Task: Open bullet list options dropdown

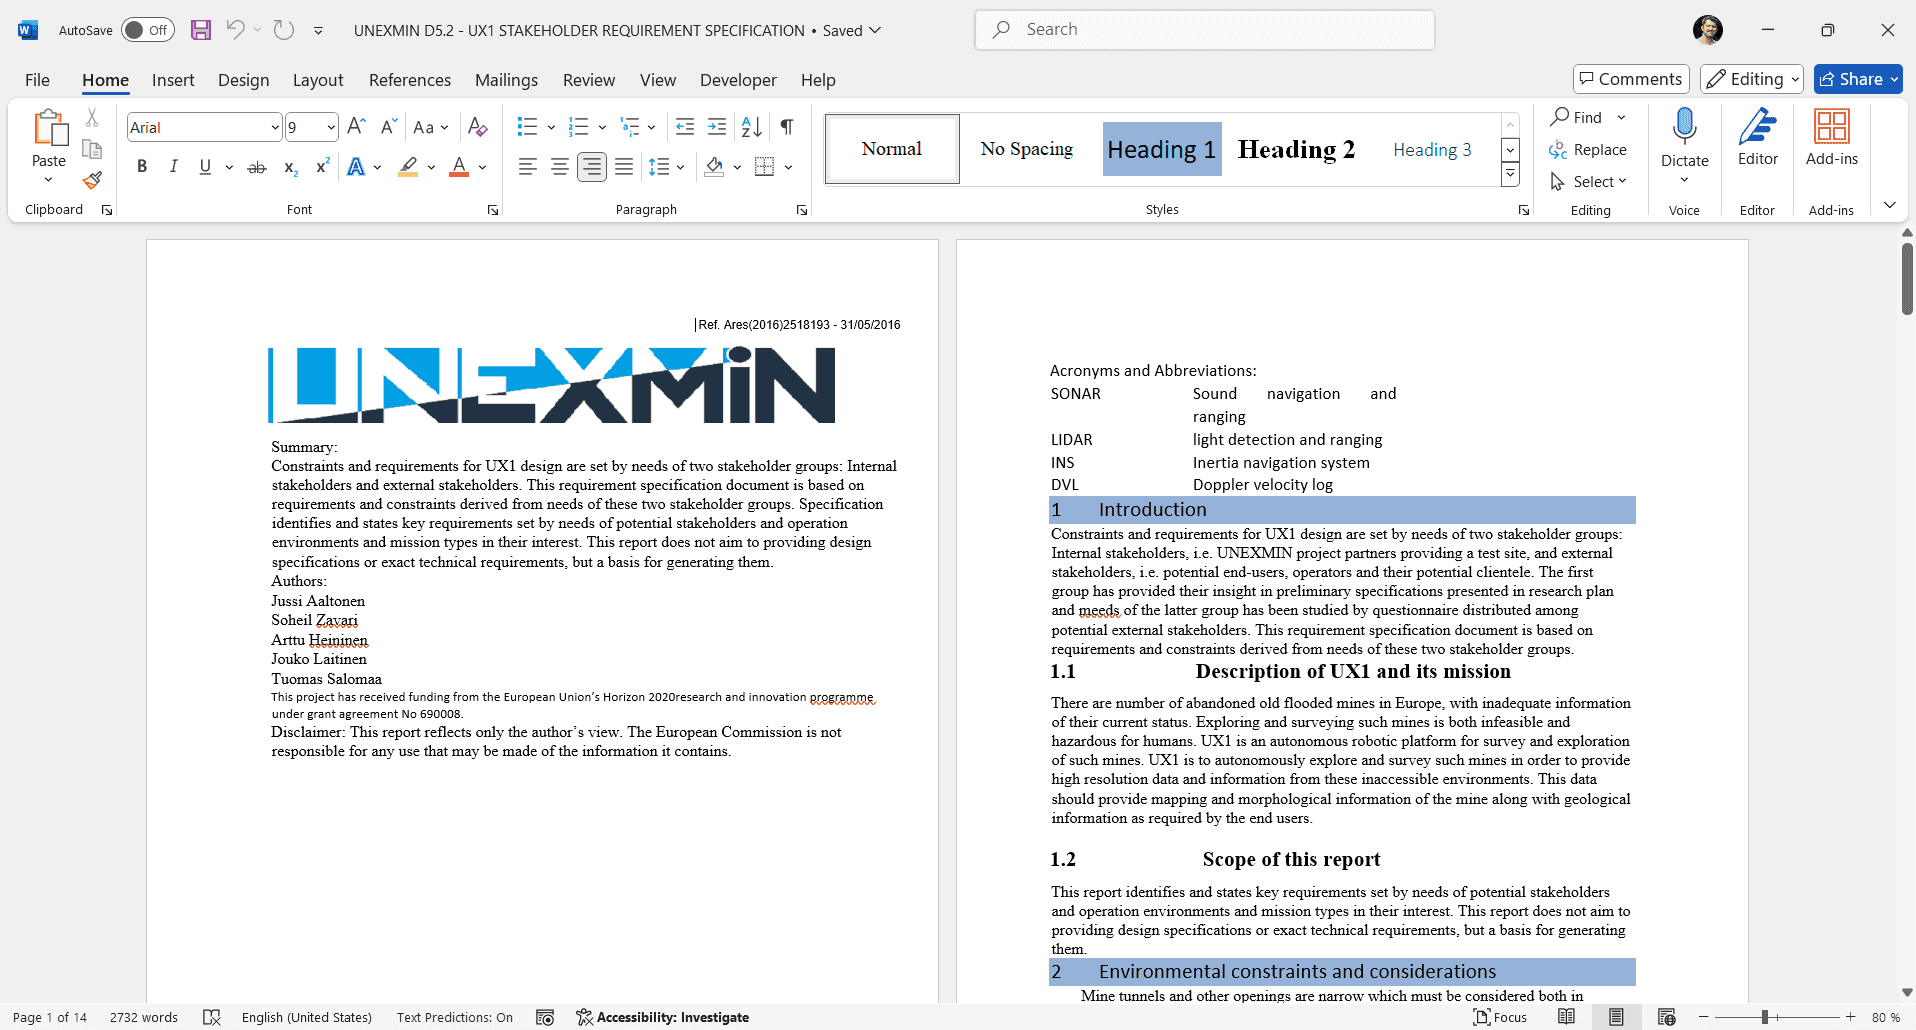Action: (551, 127)
